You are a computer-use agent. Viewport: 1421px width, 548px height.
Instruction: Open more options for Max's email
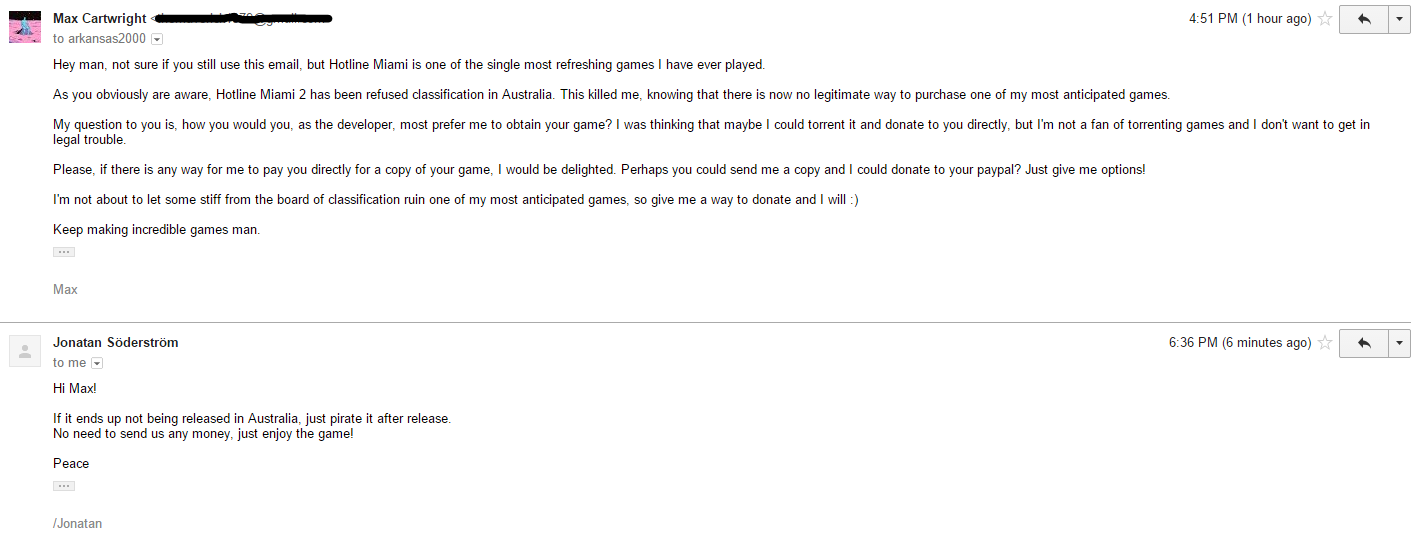[1400, 19]
